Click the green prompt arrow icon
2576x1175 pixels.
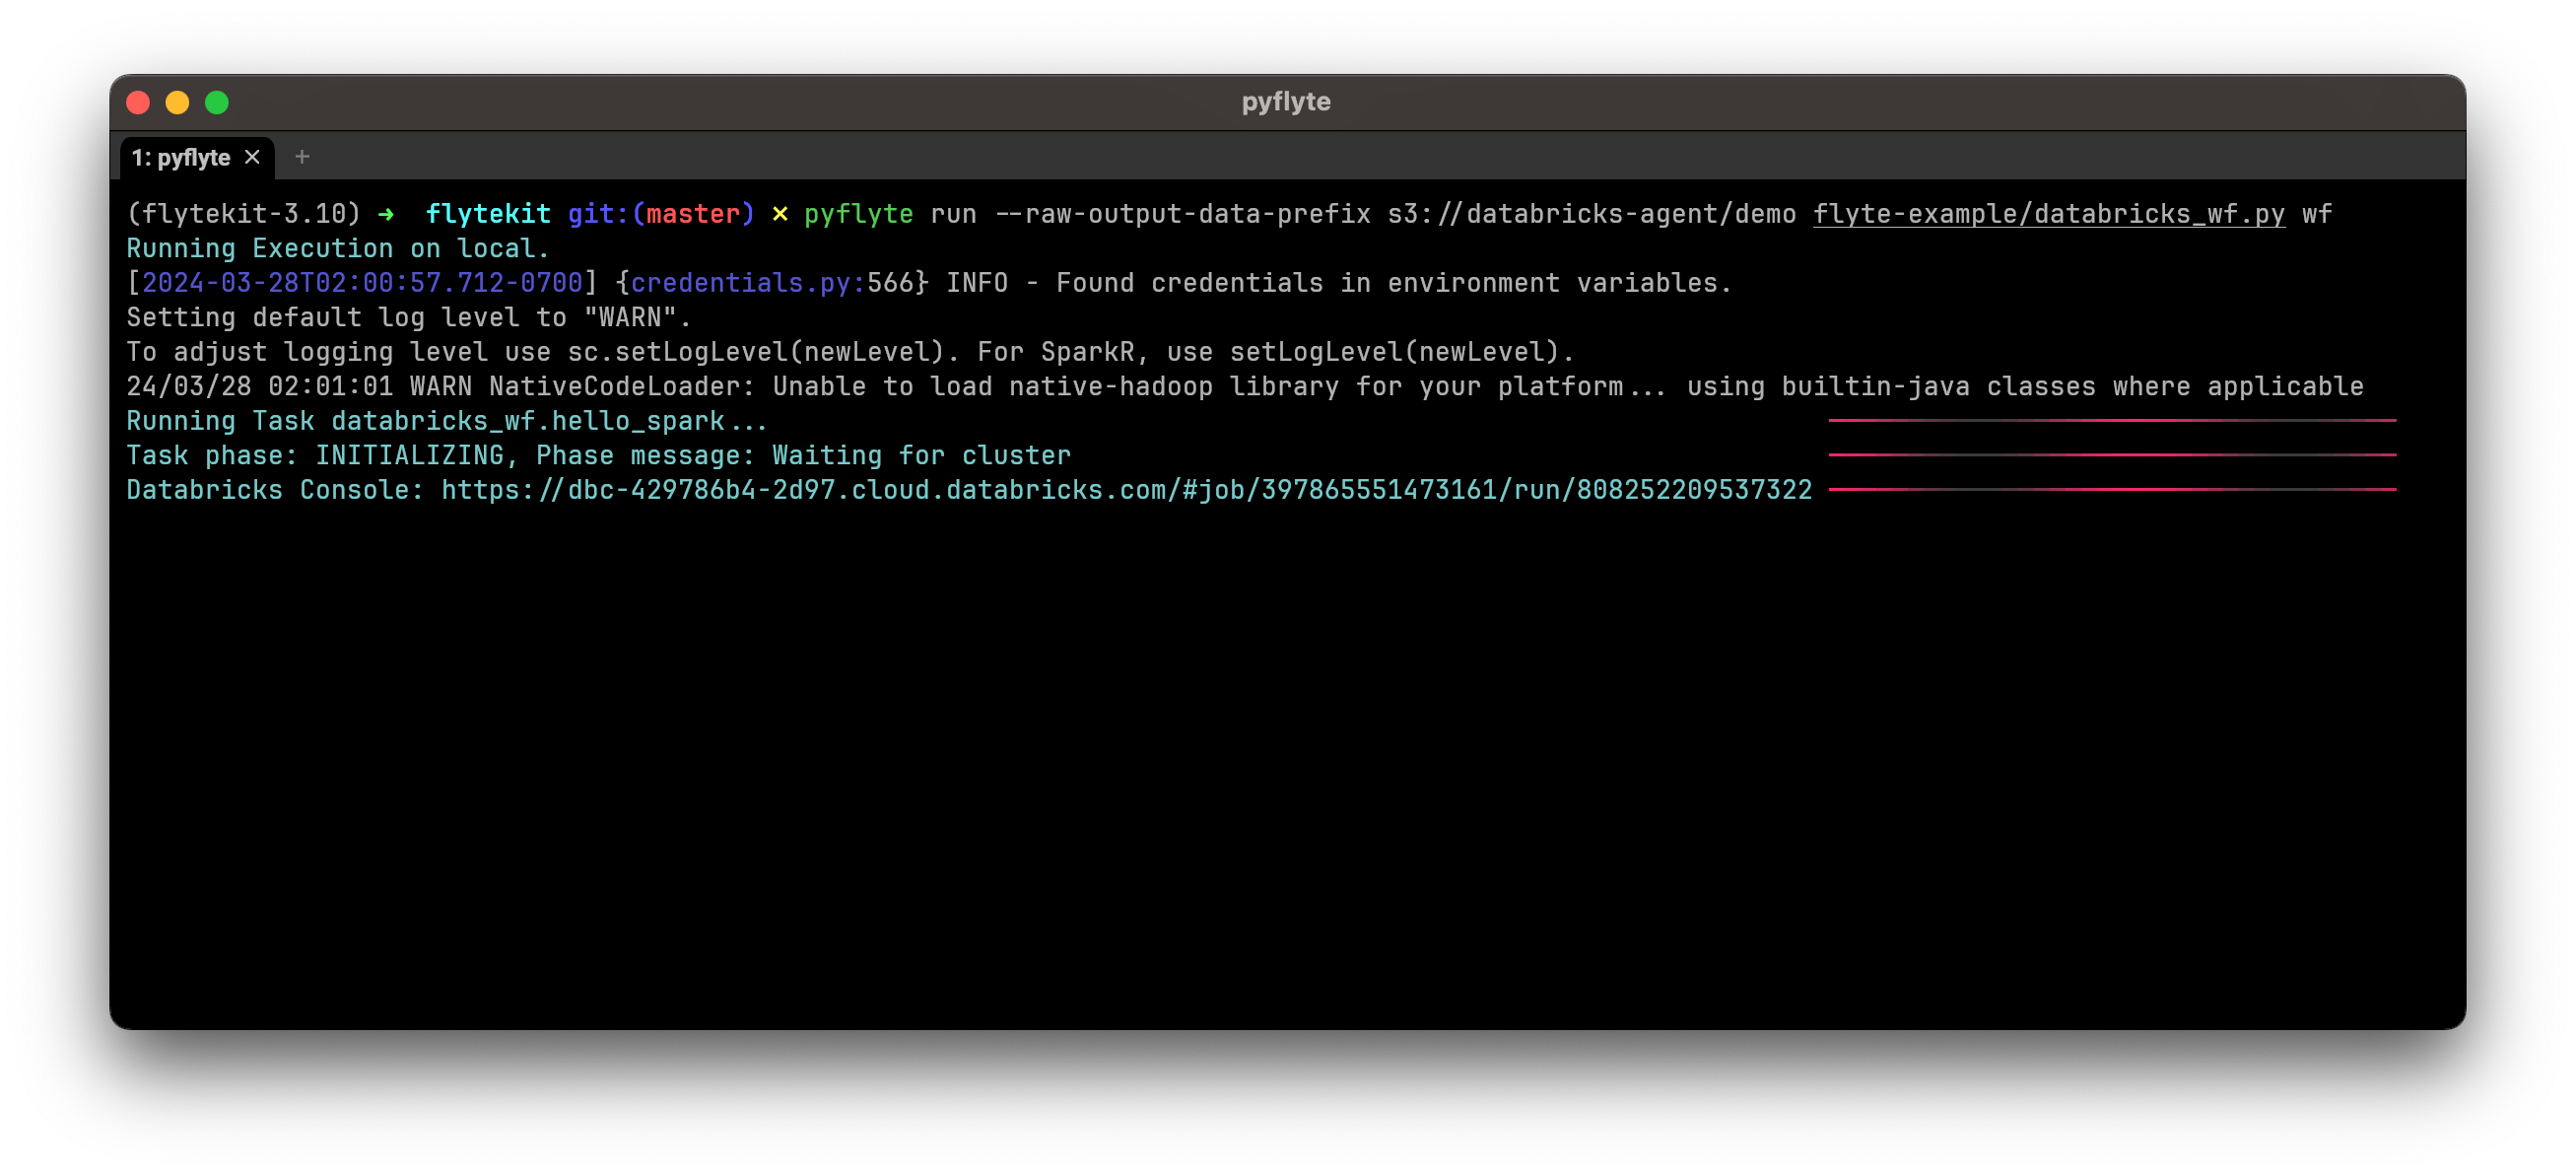tap(386, 214)
